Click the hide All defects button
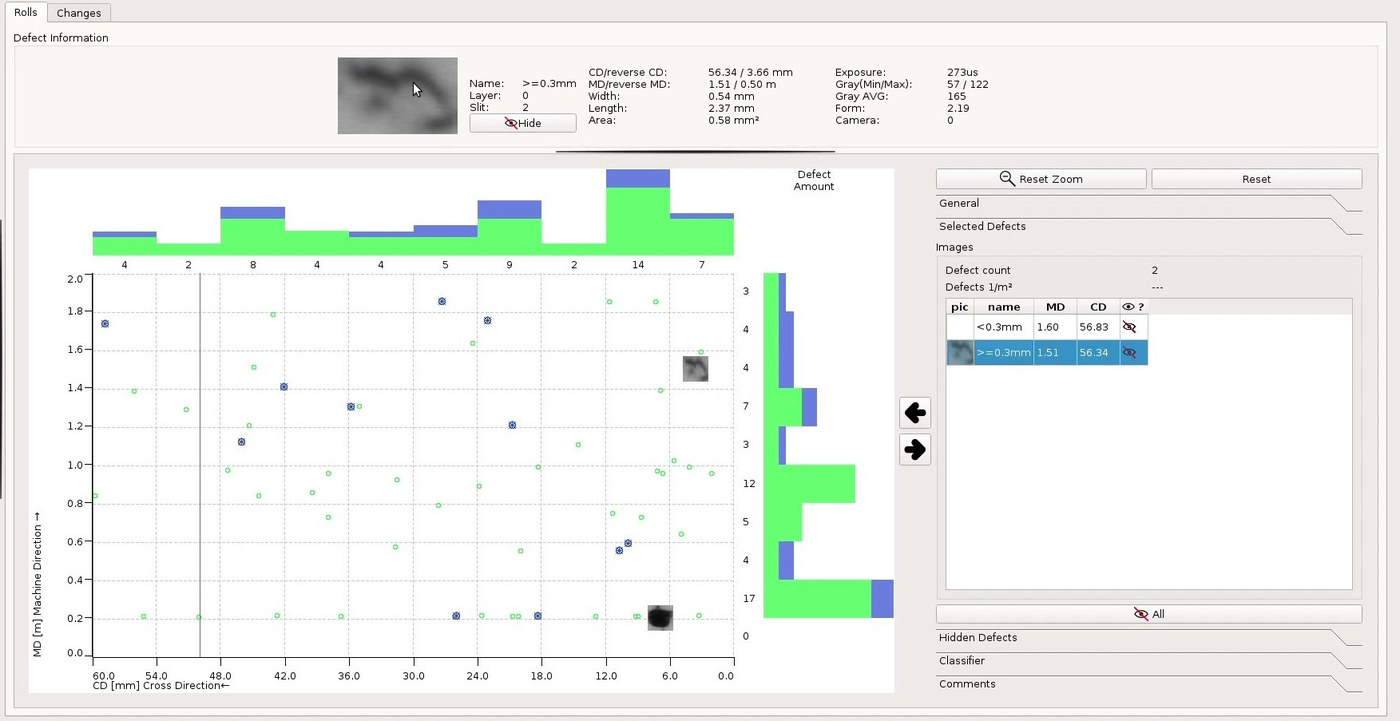 [x=1149, y=614]
